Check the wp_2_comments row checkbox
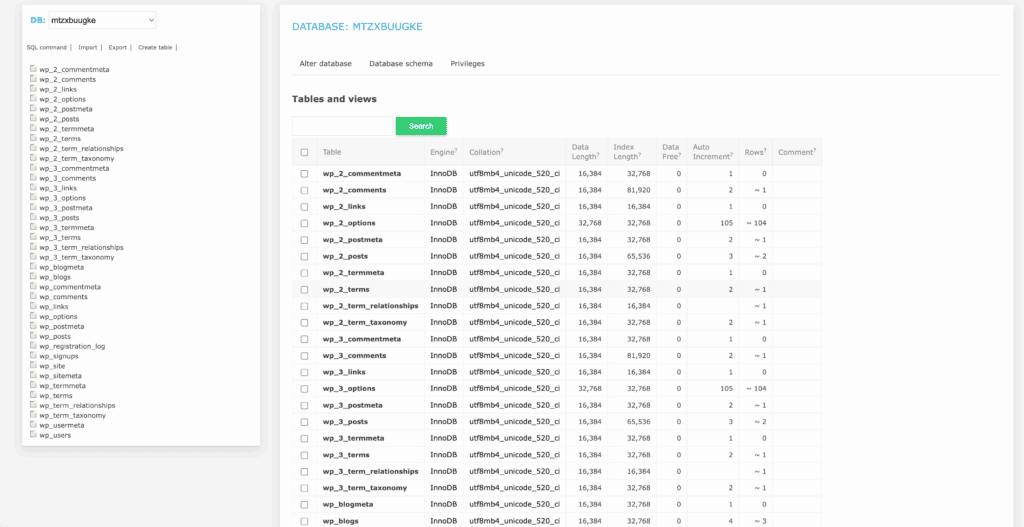Viewport: 1024px width, 527px height. click(304, 190)
